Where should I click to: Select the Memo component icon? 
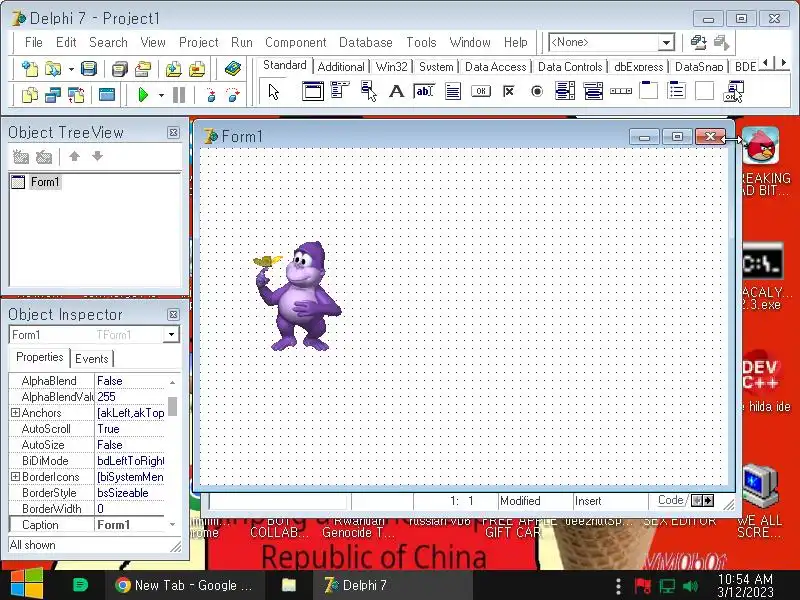(453, 91)
